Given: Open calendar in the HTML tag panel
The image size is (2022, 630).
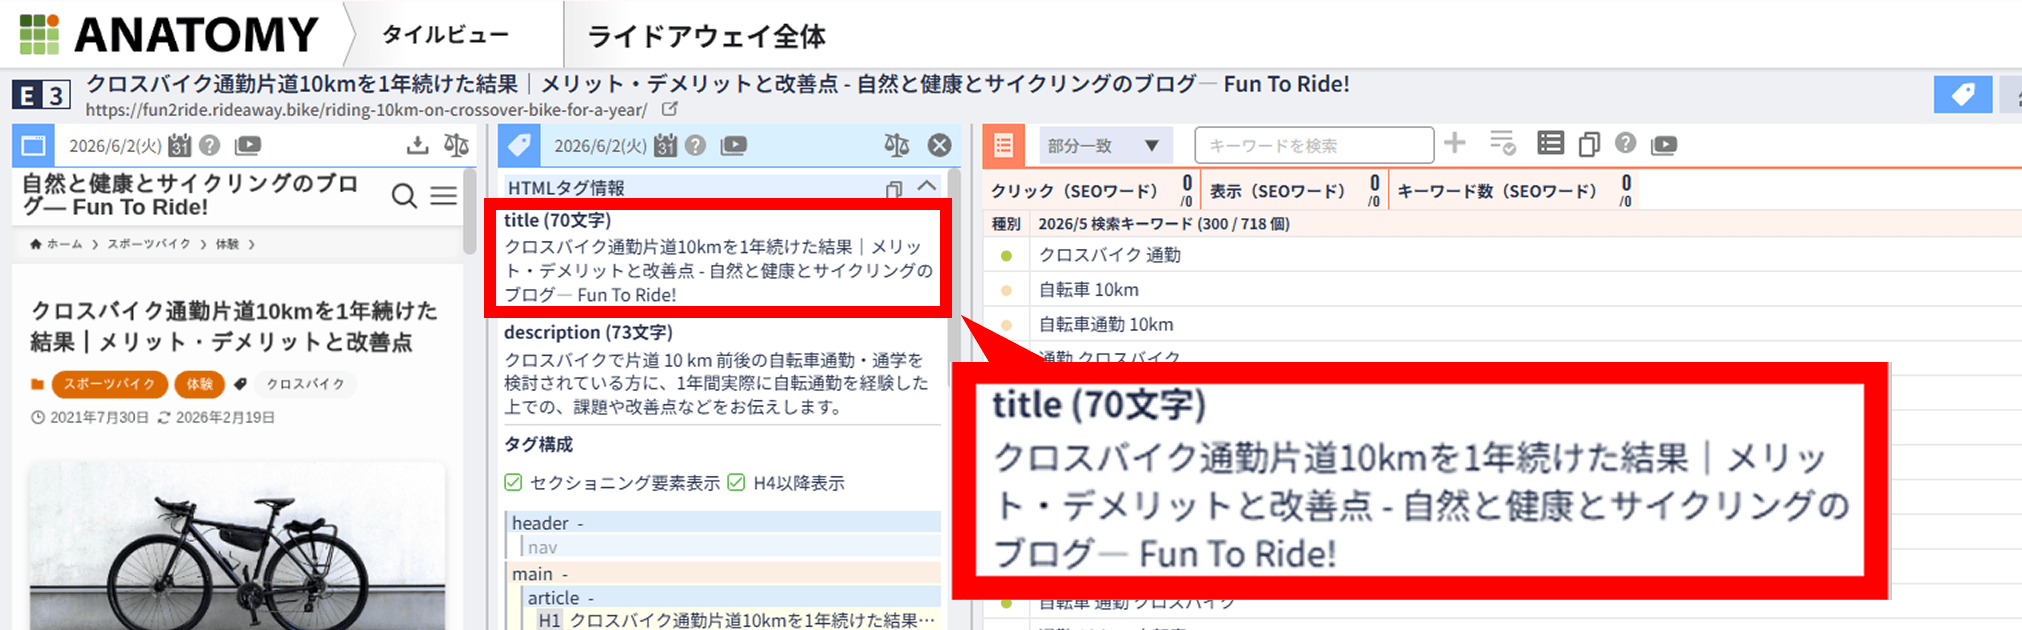Looking at the screenshot, I should pos(666,146).
